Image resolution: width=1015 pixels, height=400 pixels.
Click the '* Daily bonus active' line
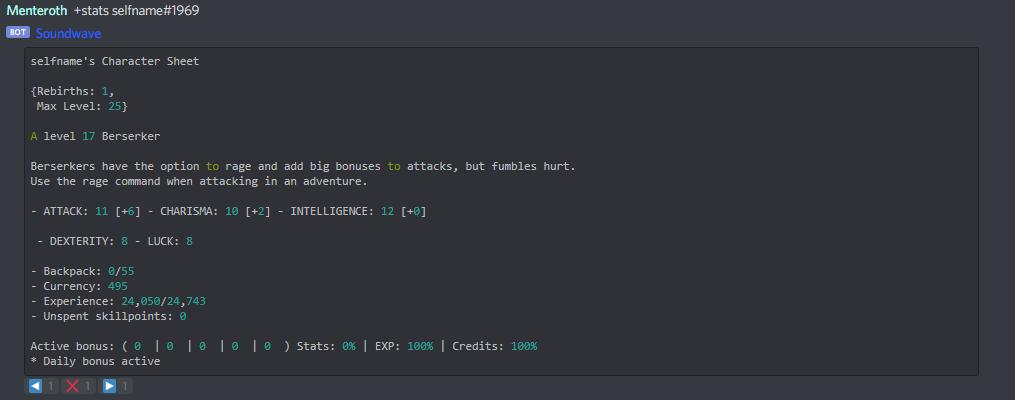click(x=95, y=361)
